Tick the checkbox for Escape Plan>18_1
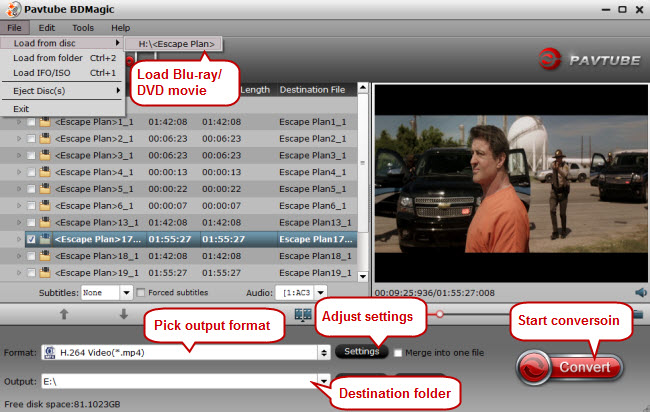The height and width of the screenshot is (412, 650). tap(31, 256)
